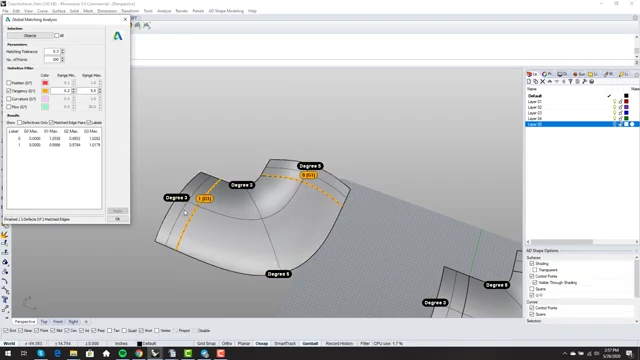Open Microsoft Edge from the taskbar
Screen dimensions: 640x360
[x=57, y=353]
